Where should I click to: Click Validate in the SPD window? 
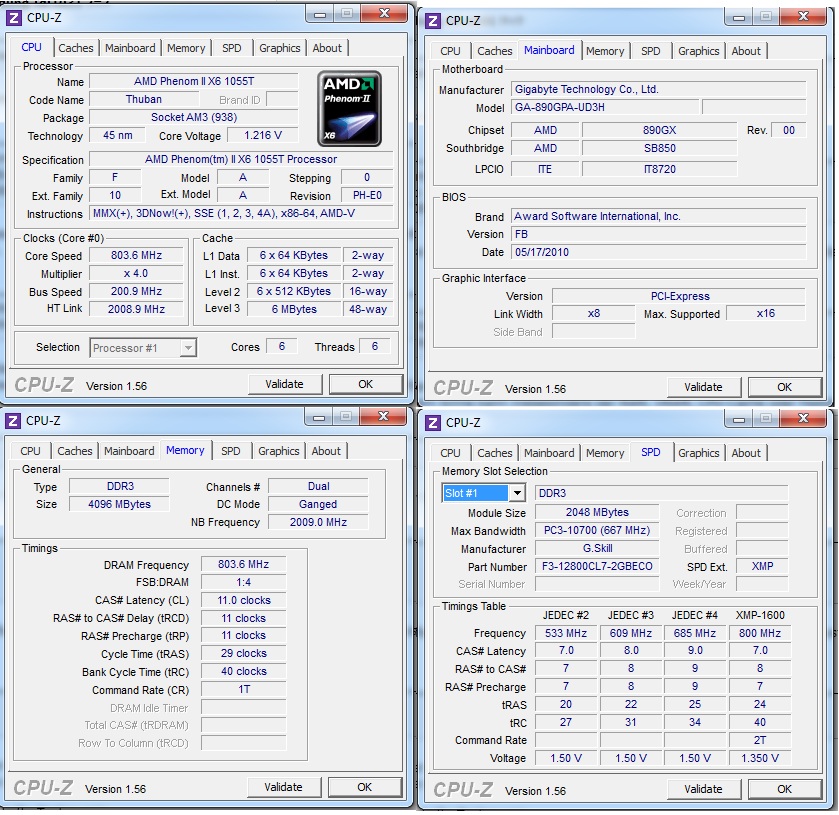(704, 789)
